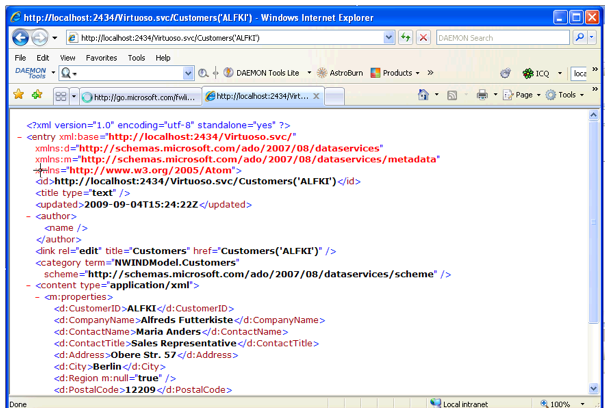The height and width of the screenshot is (420, 613).
Task: Click the Sales Representative text
Action: pos(184,343)
